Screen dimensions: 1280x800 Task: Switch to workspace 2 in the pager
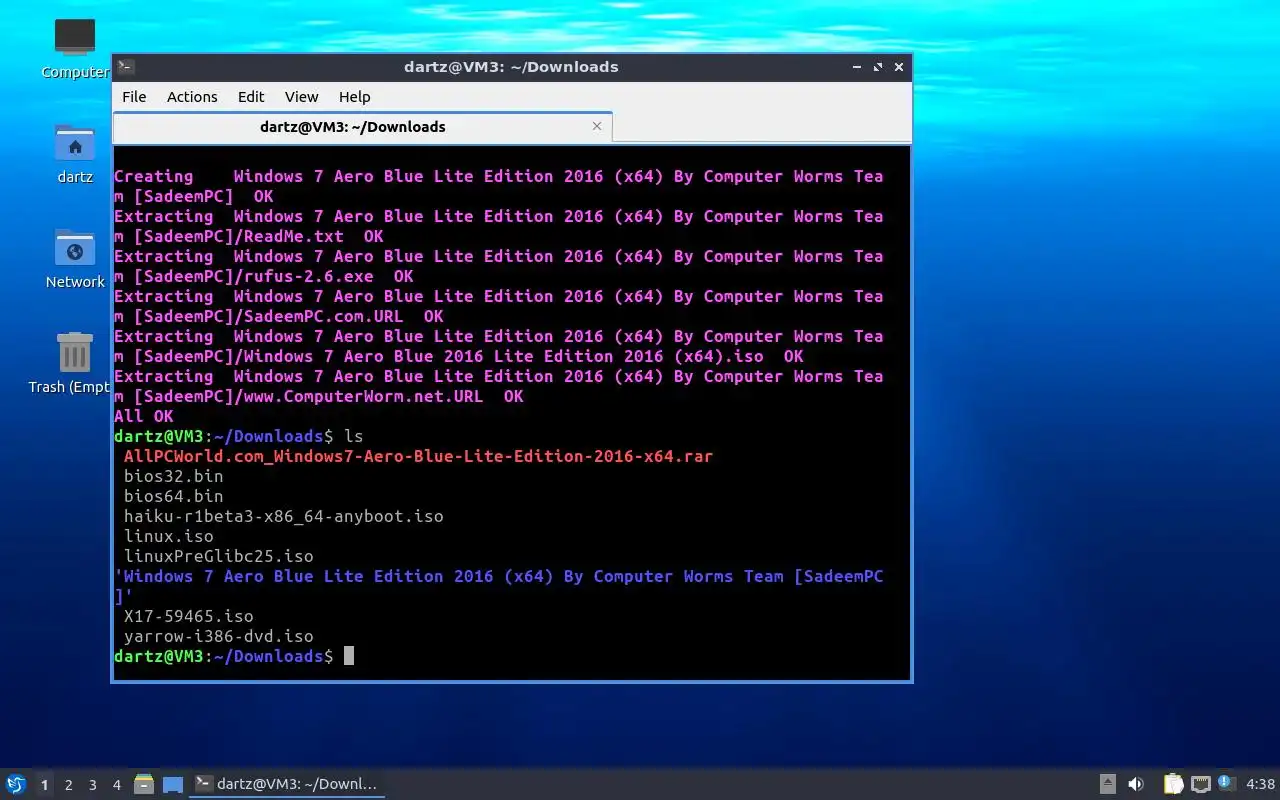(68, 785)
